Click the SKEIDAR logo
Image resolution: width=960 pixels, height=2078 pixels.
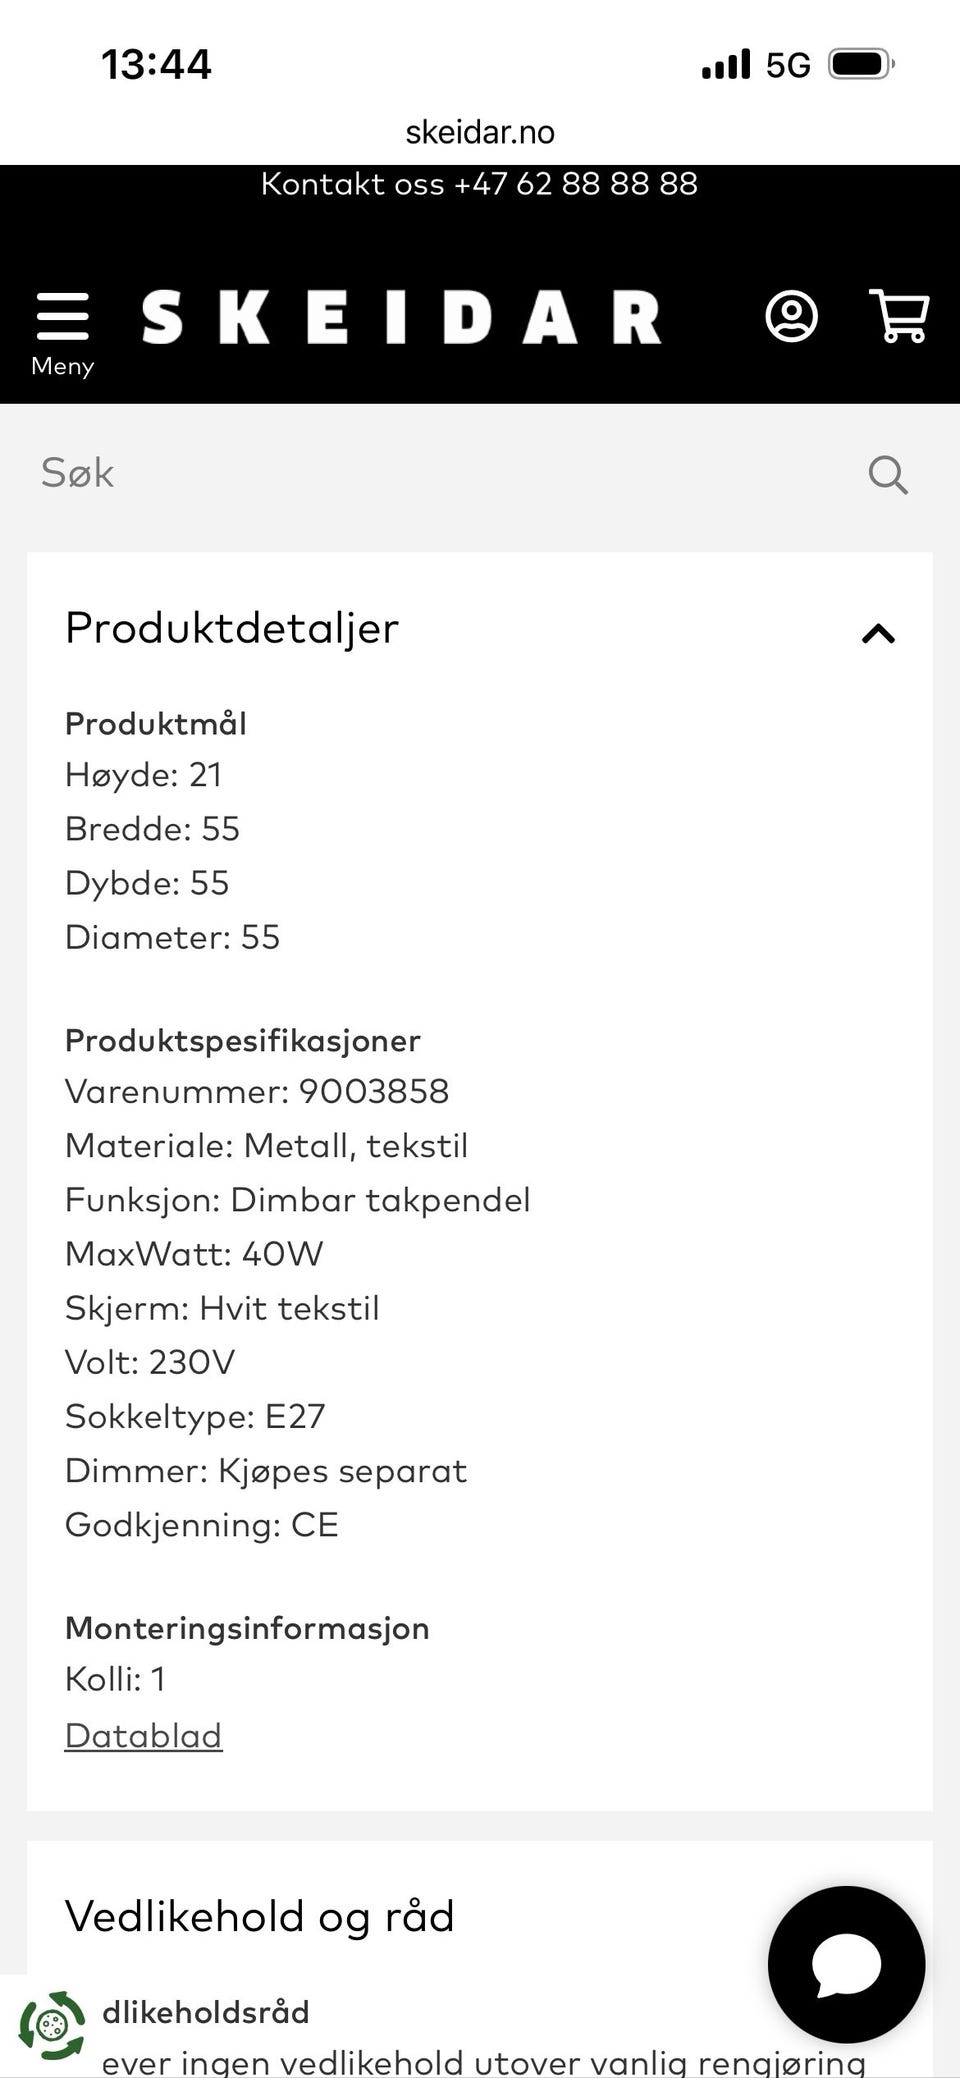(x=401, y=318)
